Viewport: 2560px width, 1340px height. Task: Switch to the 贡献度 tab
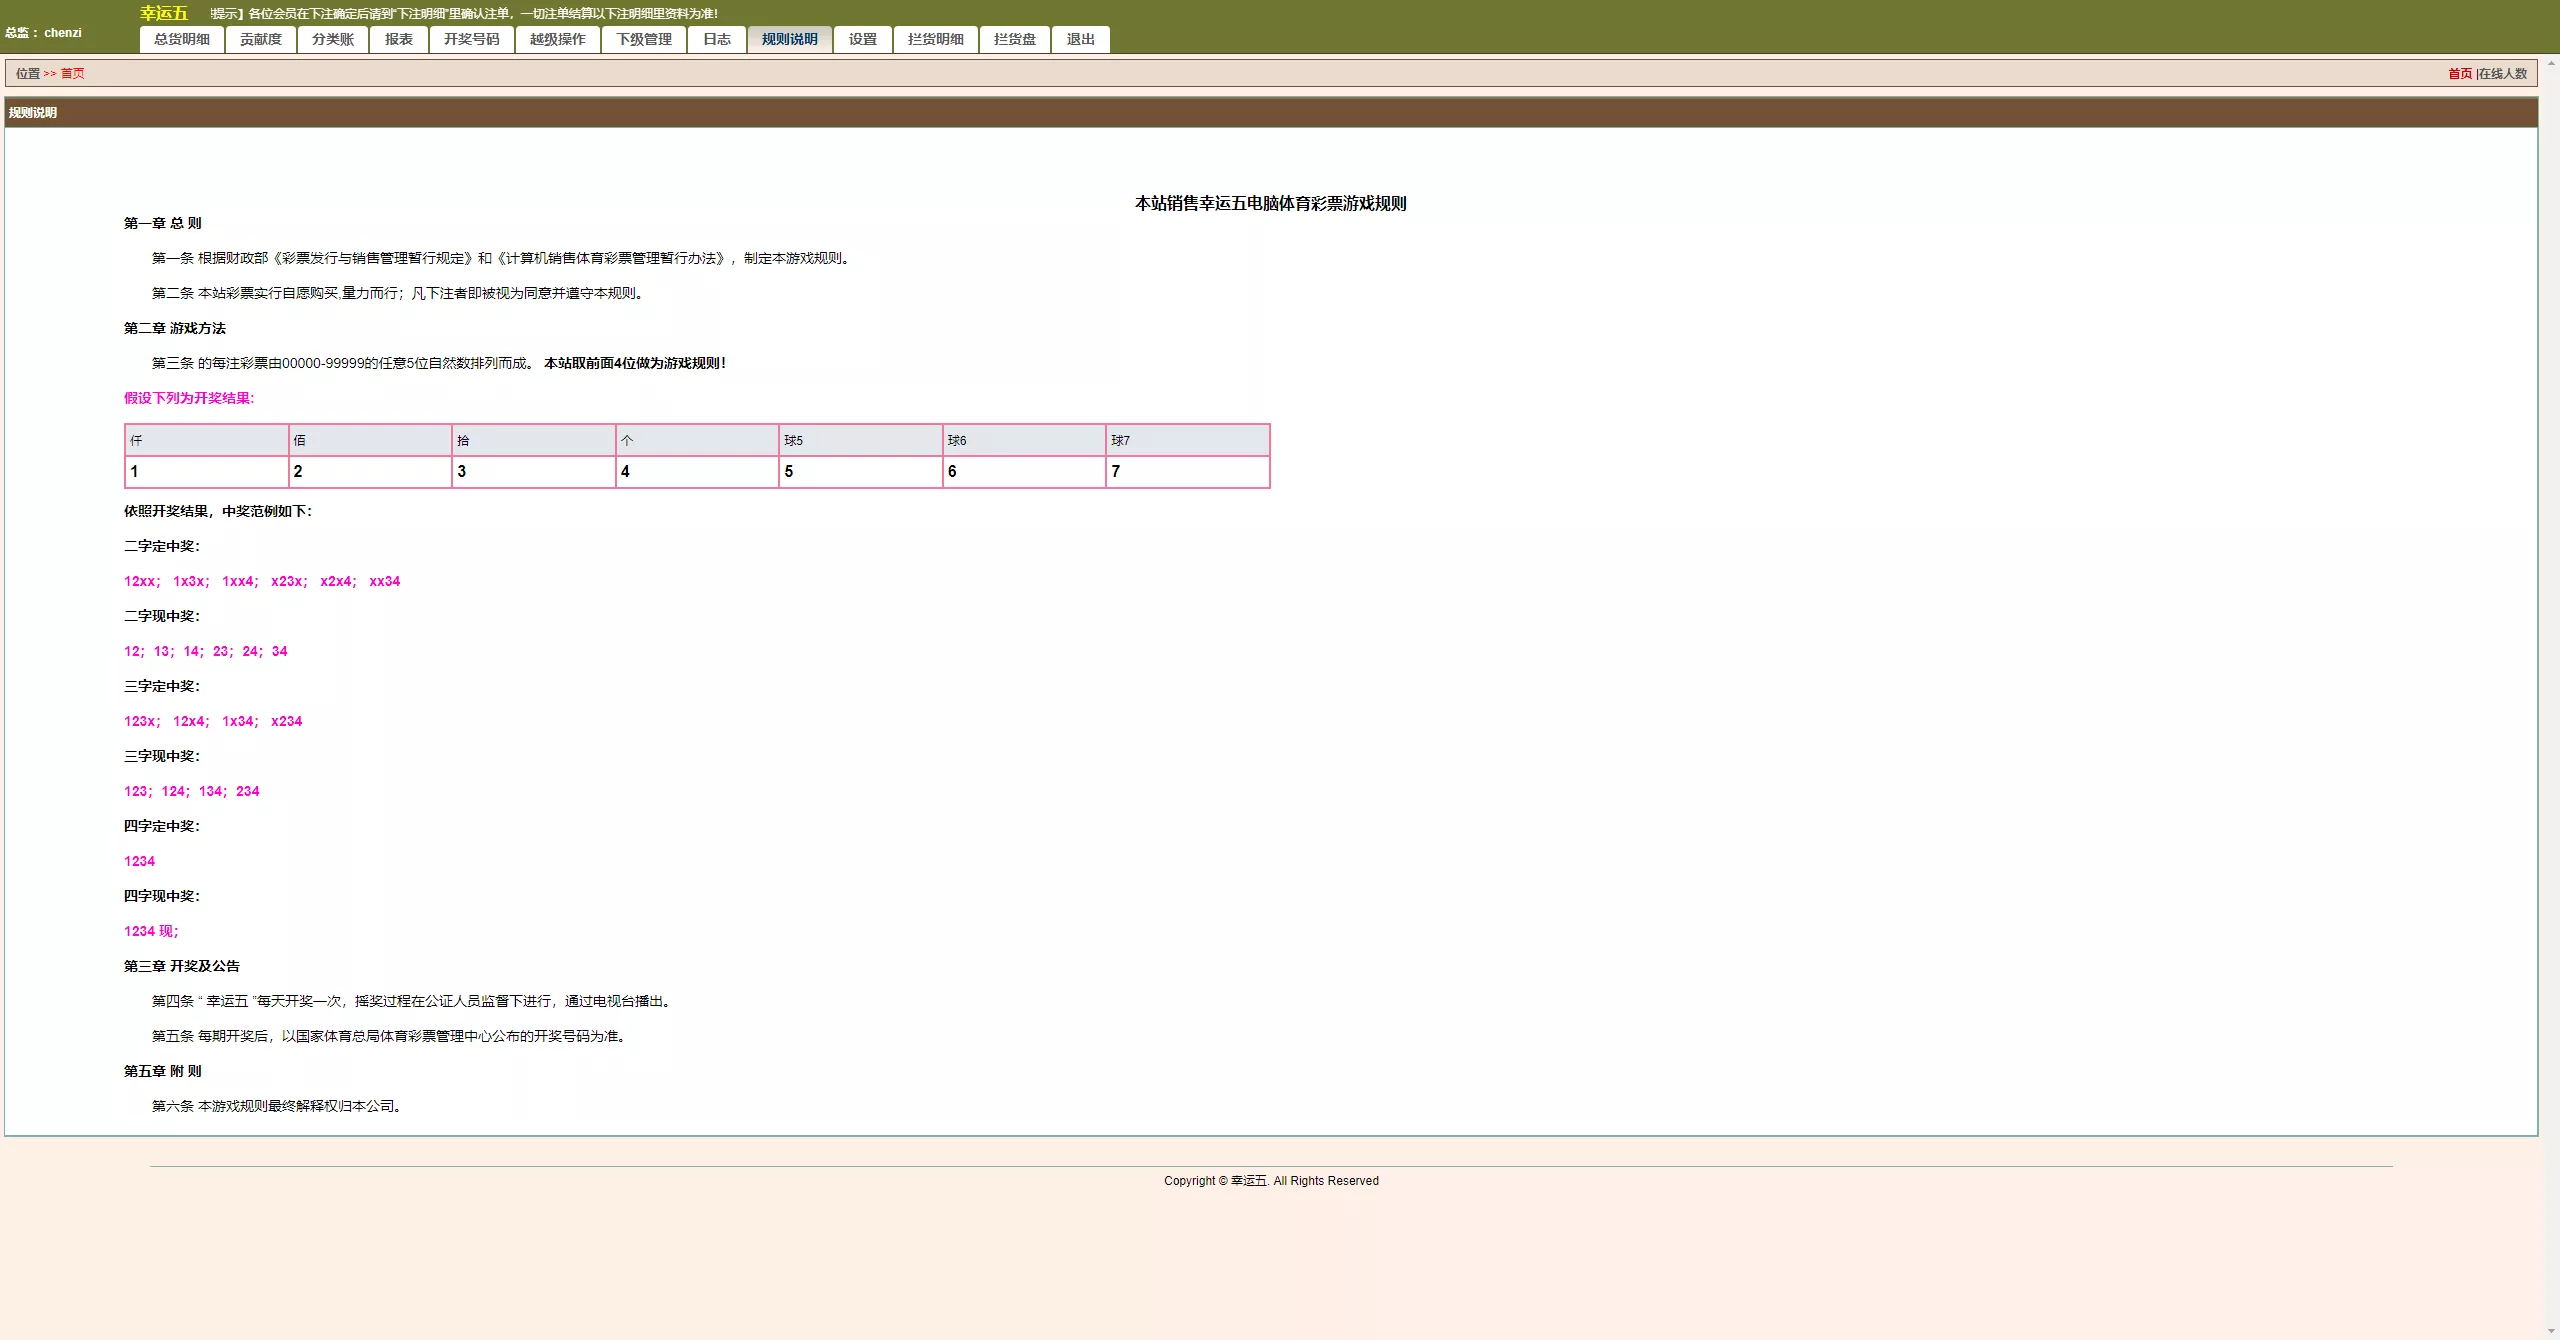click(261, 39)
